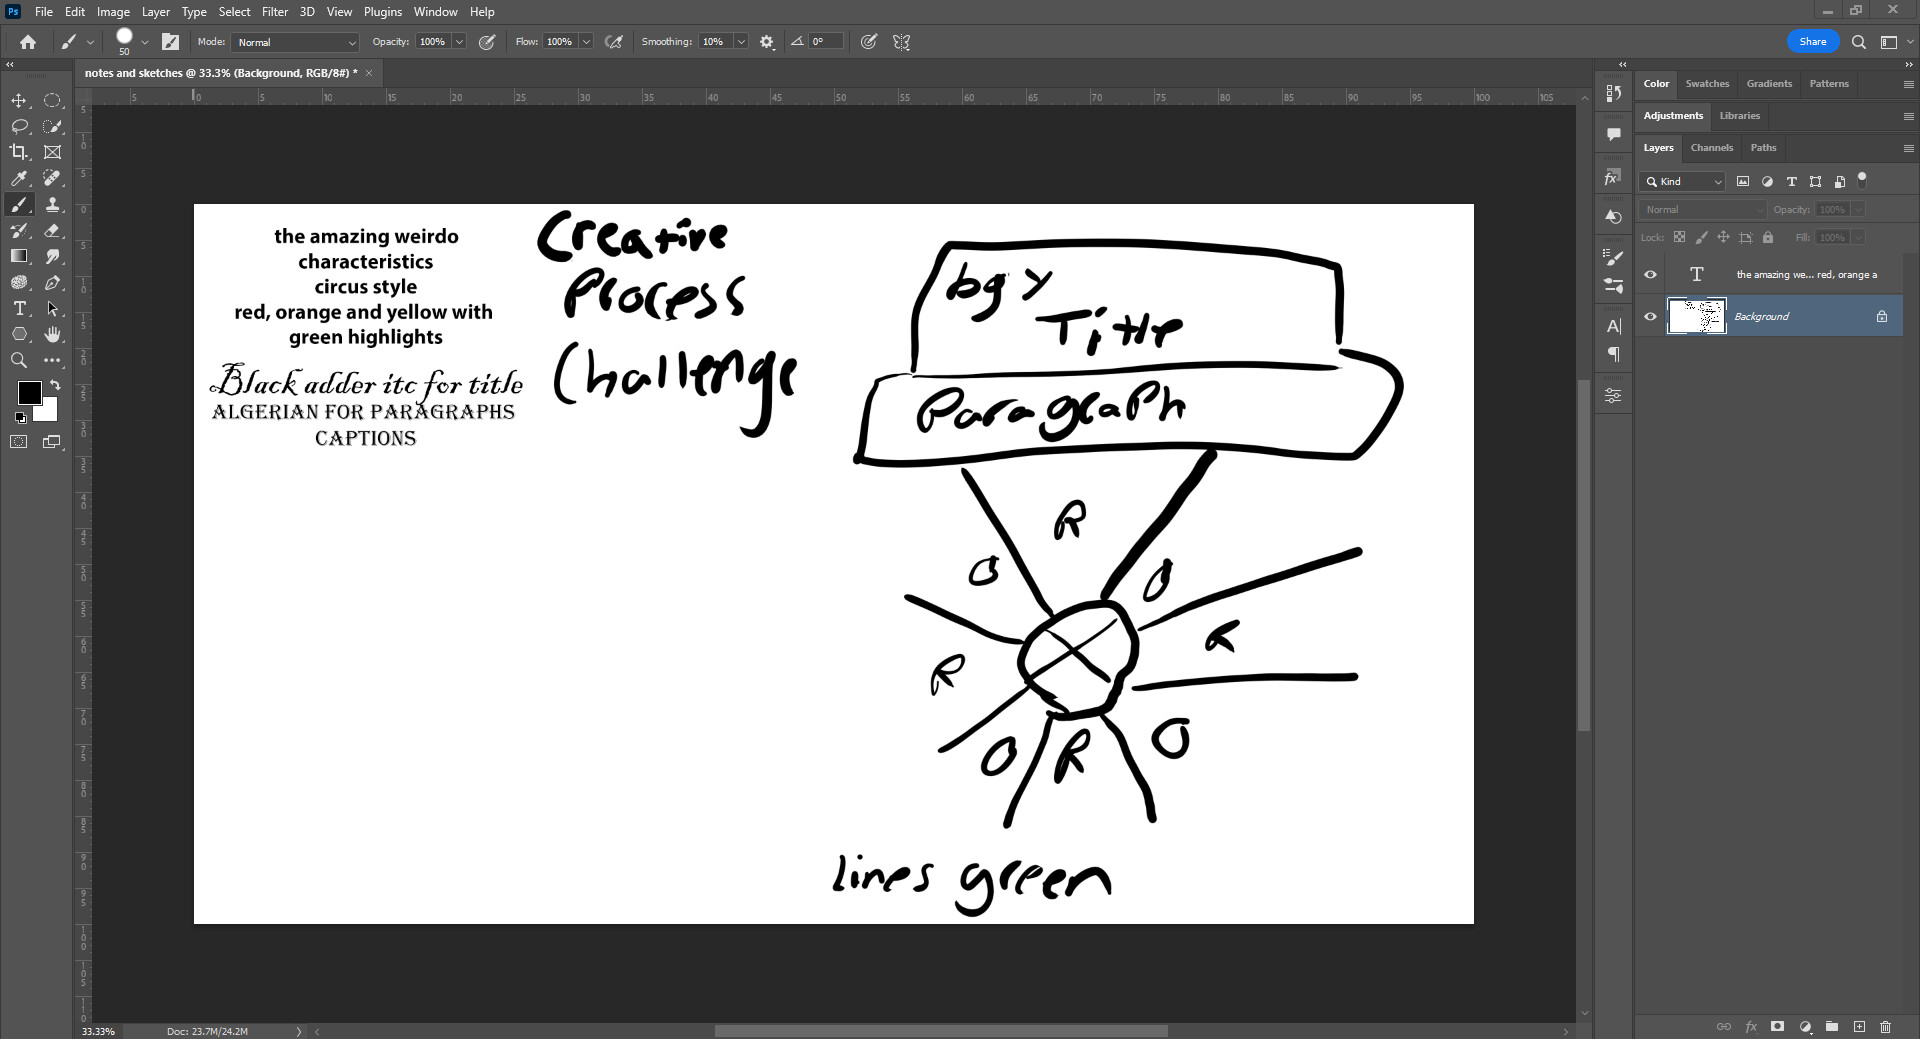Open the foreground color swatch

click(x=30, y=393)
